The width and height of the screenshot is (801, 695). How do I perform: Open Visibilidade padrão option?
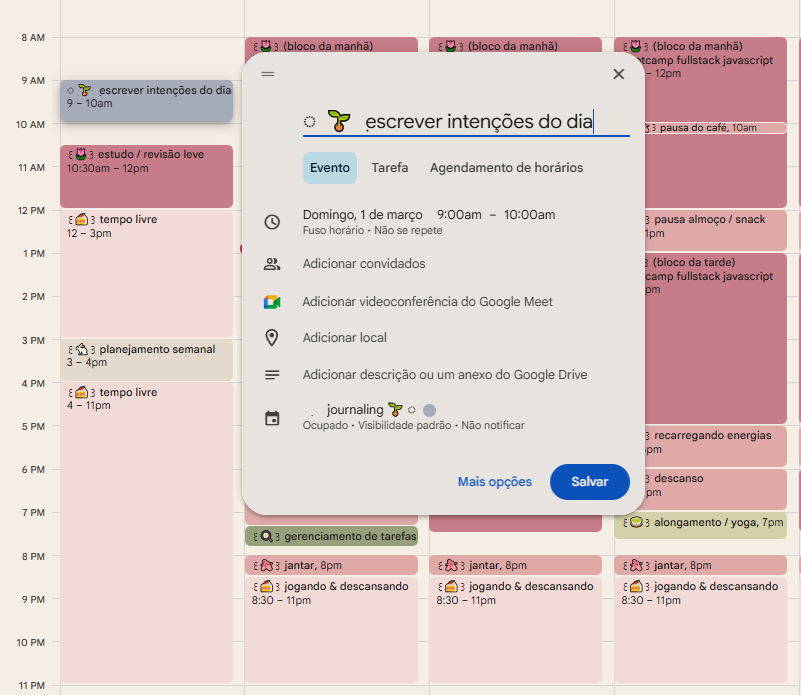point(405,426)
